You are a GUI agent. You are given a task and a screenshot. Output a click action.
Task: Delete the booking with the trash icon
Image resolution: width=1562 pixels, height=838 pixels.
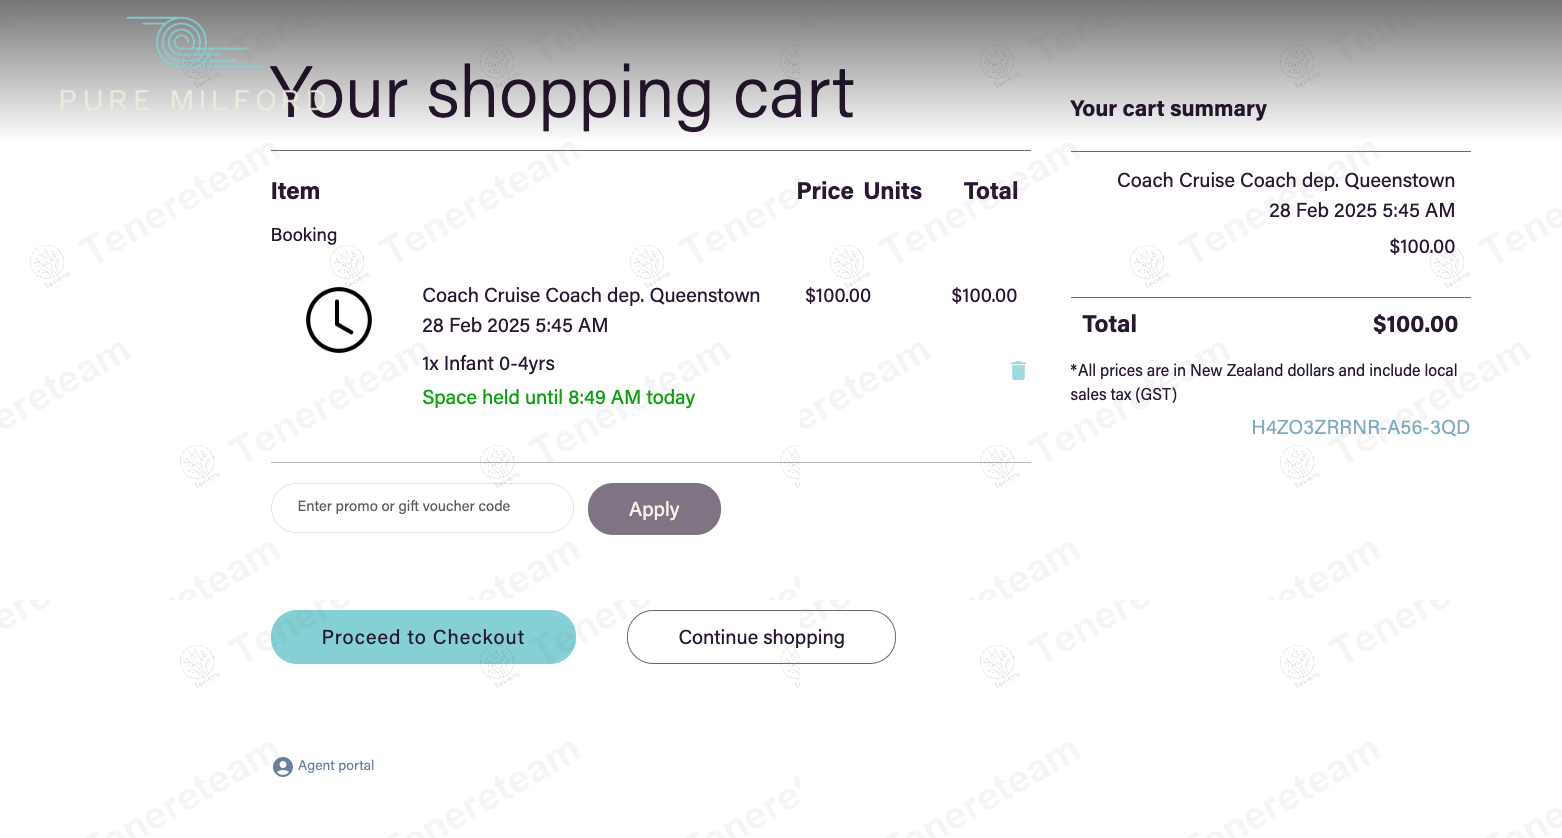pyautogui.click(x=1018, y=371)
